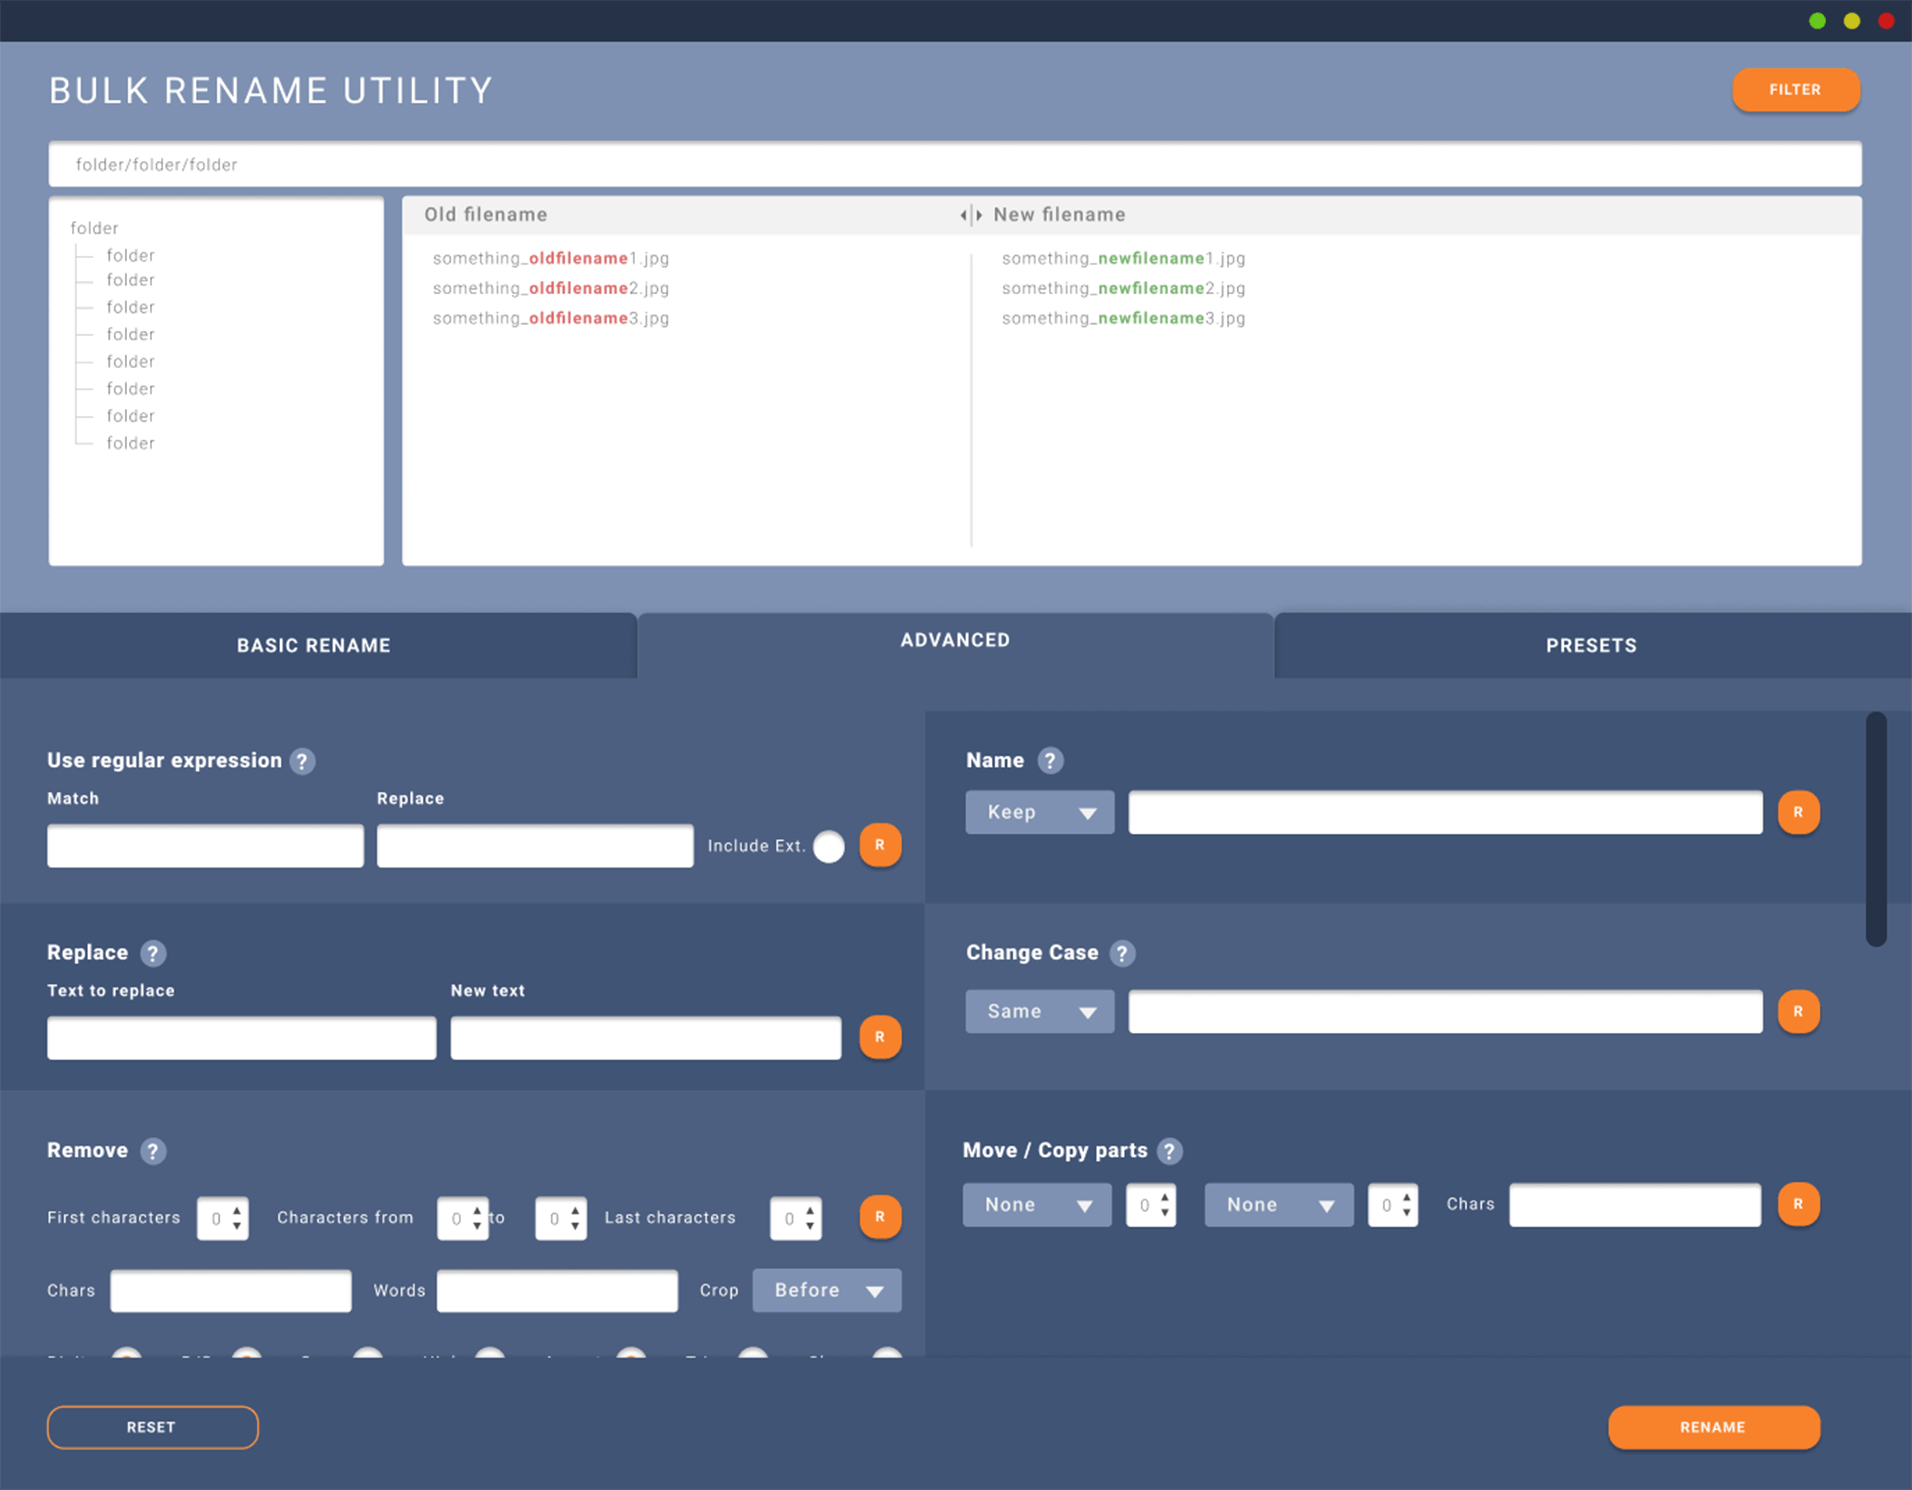Open the Name Keep dropdown

1039,812
